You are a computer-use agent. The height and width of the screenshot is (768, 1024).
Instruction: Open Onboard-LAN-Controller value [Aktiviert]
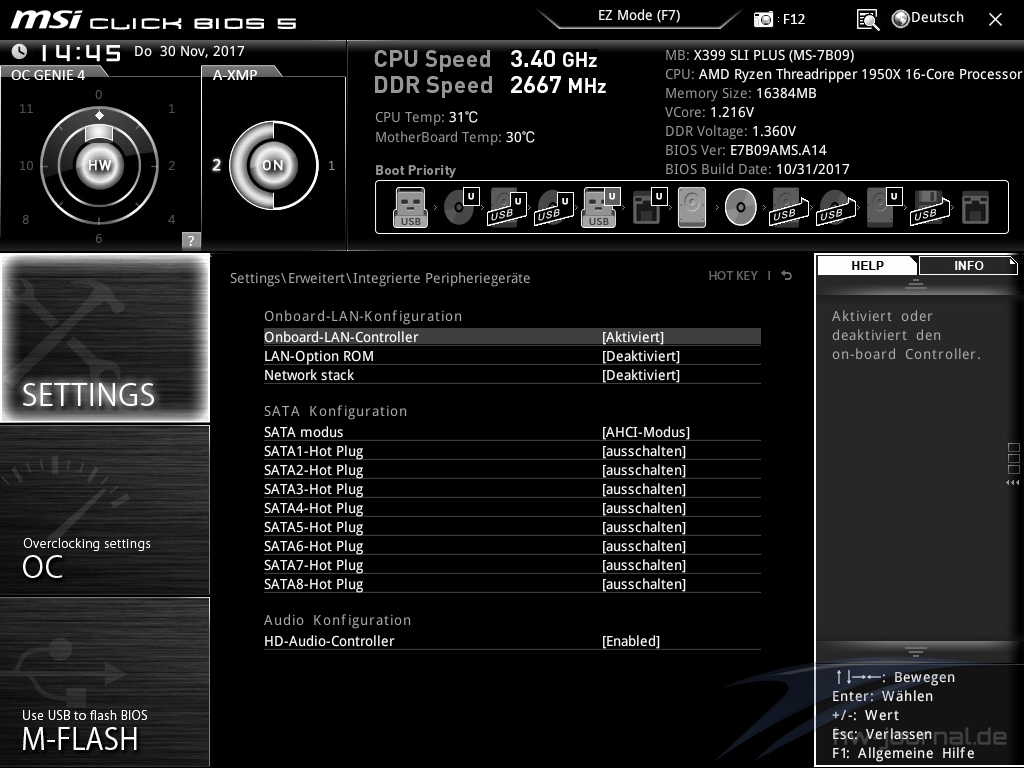coord(633,337)
